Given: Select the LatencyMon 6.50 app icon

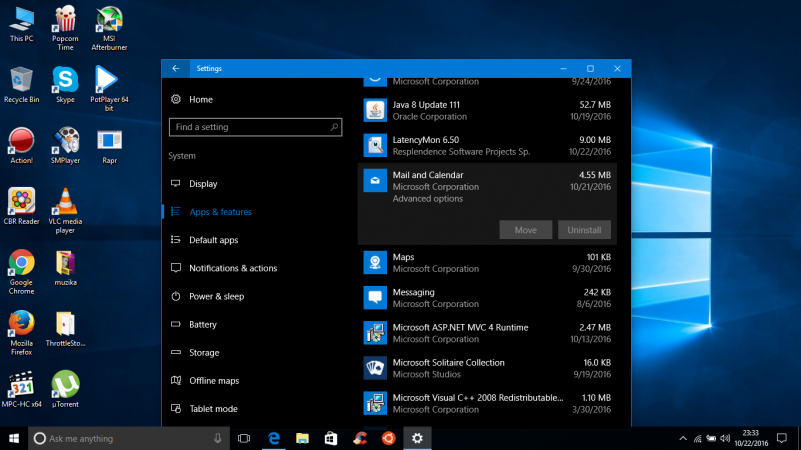Looking at the screenshot, I should 375,146.
